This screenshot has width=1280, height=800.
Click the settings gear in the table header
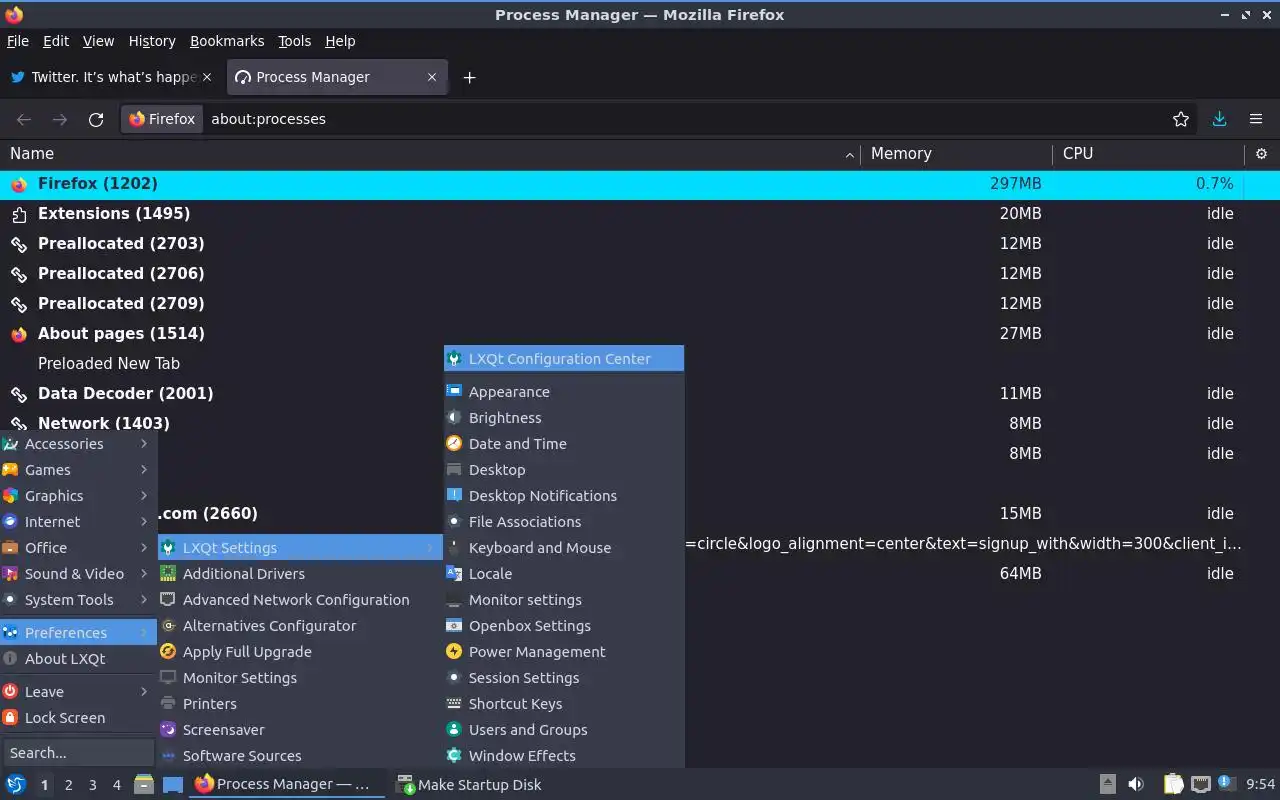(x=1261, y=154)
